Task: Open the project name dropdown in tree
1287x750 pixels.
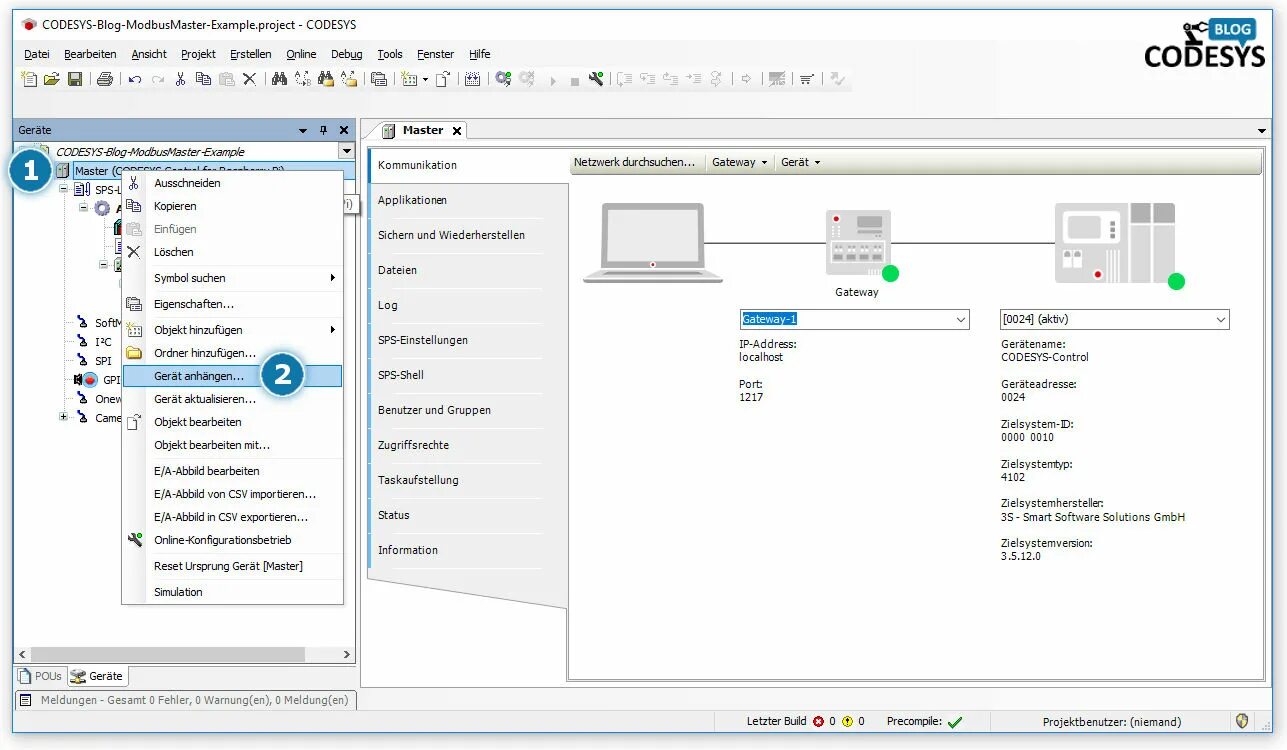Action: pos(346,151)
